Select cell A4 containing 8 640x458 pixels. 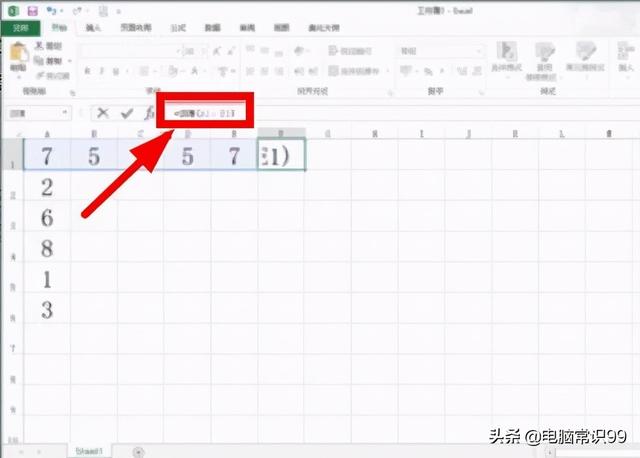(47, 248)
